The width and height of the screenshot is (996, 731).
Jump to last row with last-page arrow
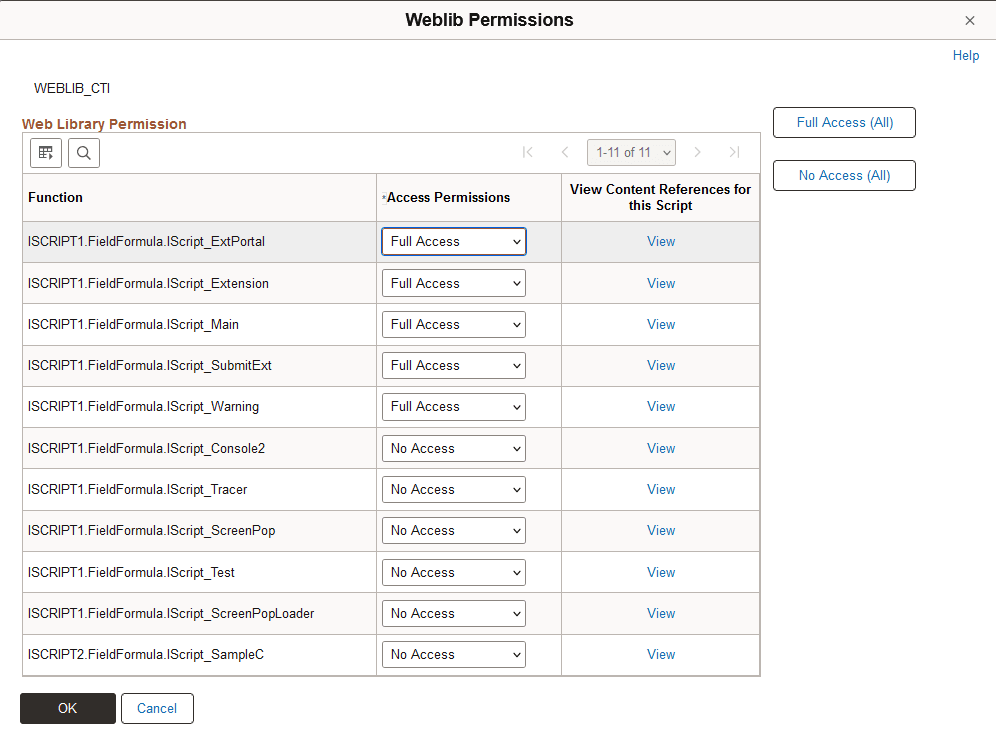click(734, 152)
